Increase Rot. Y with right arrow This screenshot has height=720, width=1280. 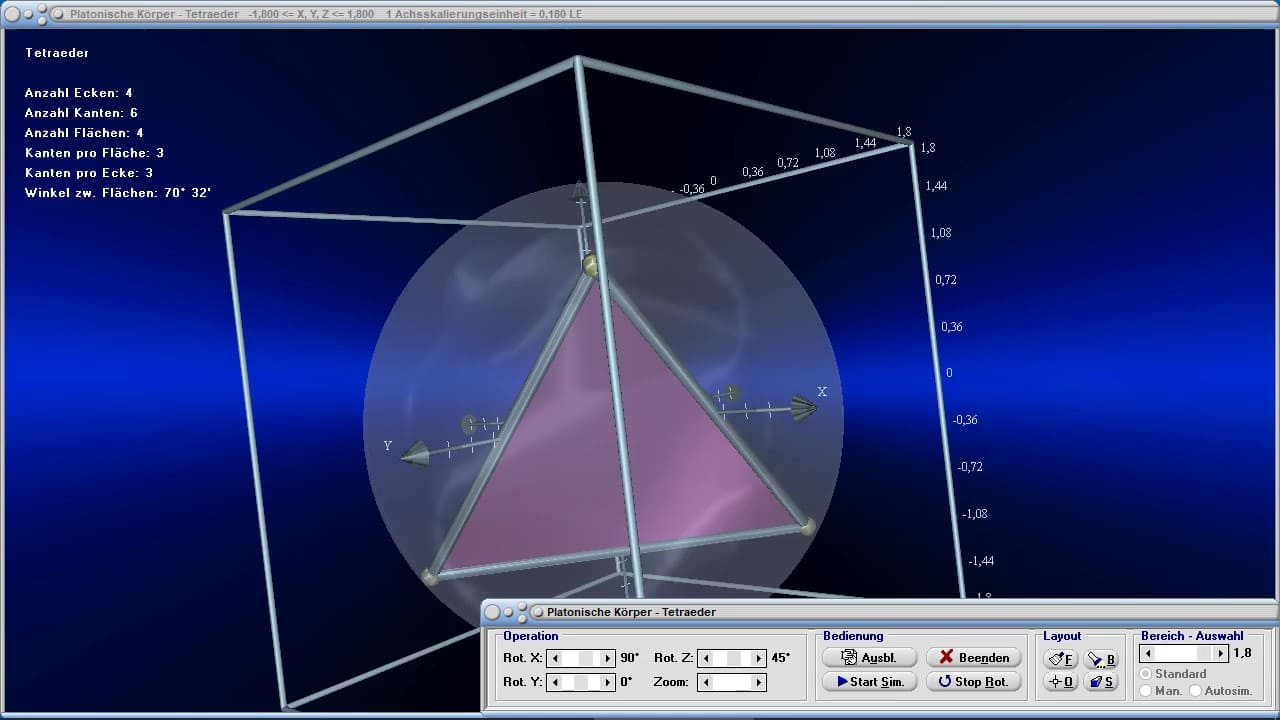(x=607, y=682)
